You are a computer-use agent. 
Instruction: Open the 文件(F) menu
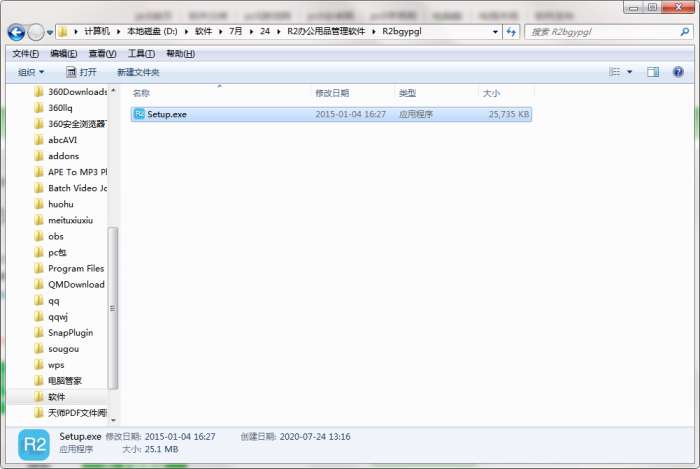tap(25, 54)
